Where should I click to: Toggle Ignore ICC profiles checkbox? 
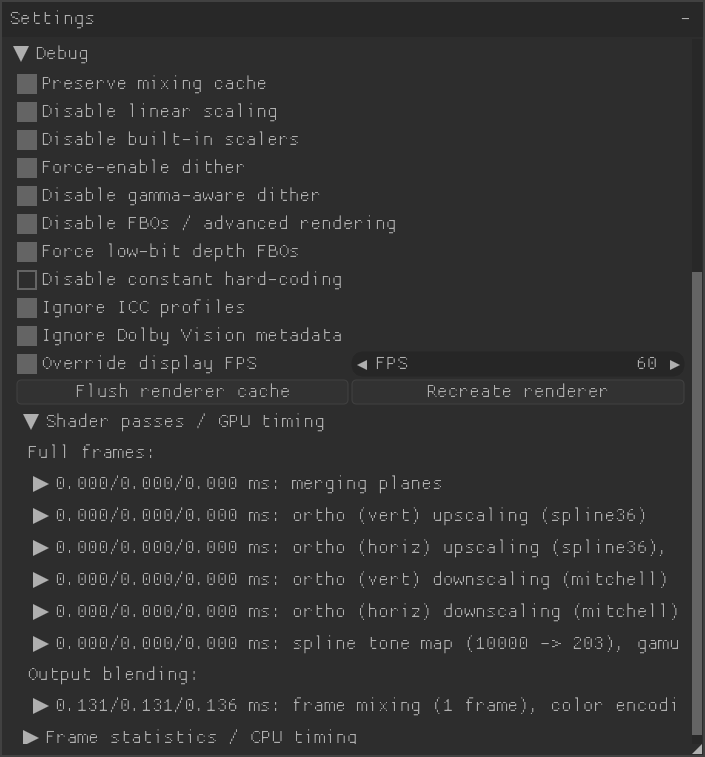point(27,308)
